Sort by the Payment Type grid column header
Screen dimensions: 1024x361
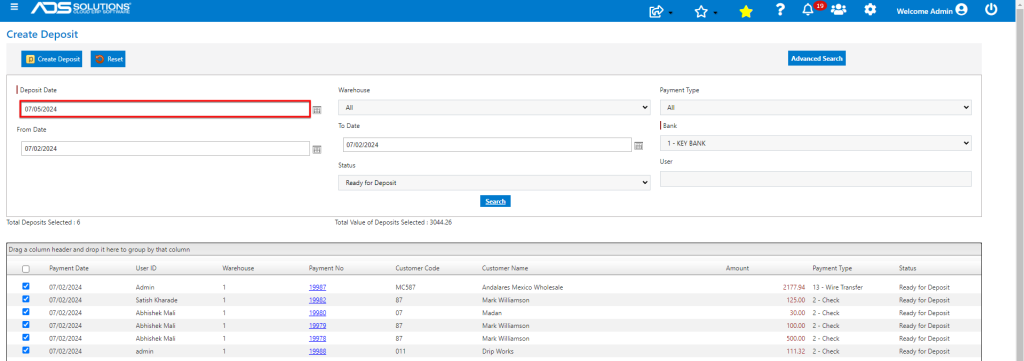[832, 268]
